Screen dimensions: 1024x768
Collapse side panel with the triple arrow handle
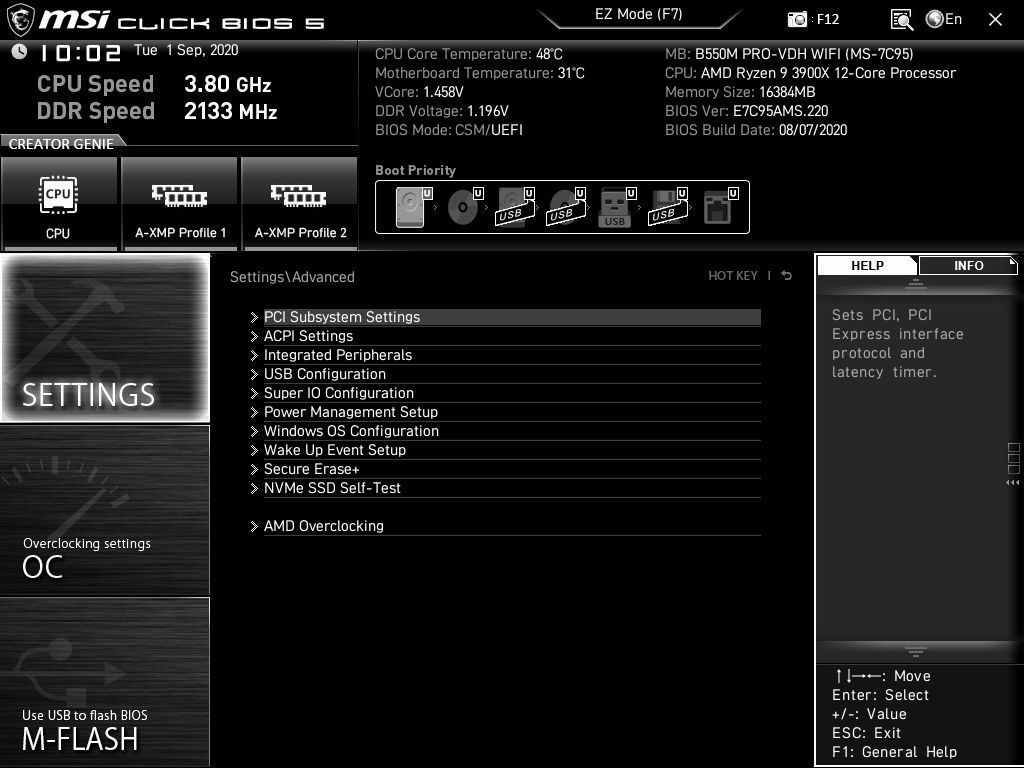tap(1013, 483)
